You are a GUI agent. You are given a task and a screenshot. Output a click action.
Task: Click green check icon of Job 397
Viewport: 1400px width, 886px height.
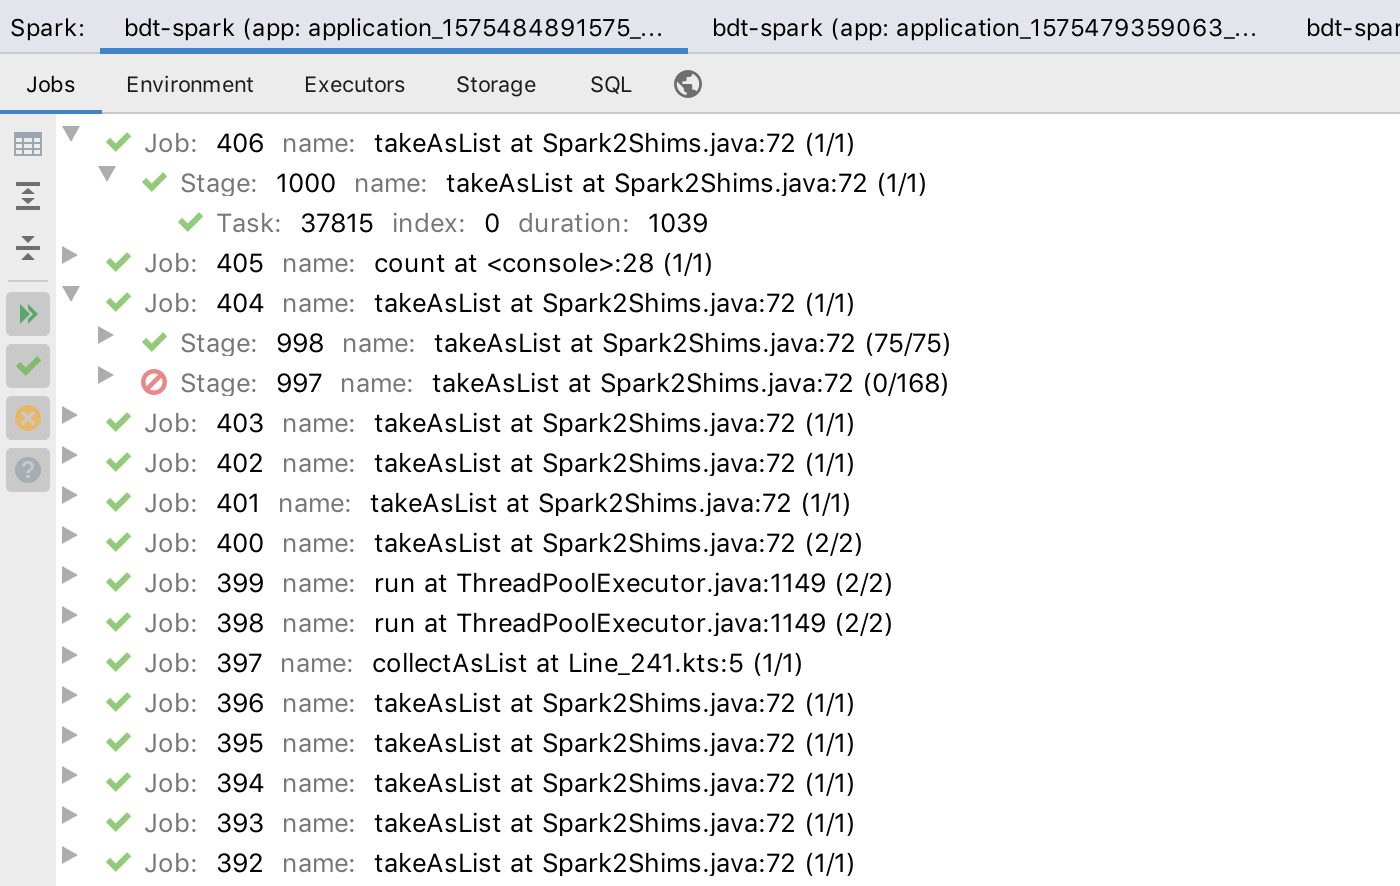(x=119, y=662)
